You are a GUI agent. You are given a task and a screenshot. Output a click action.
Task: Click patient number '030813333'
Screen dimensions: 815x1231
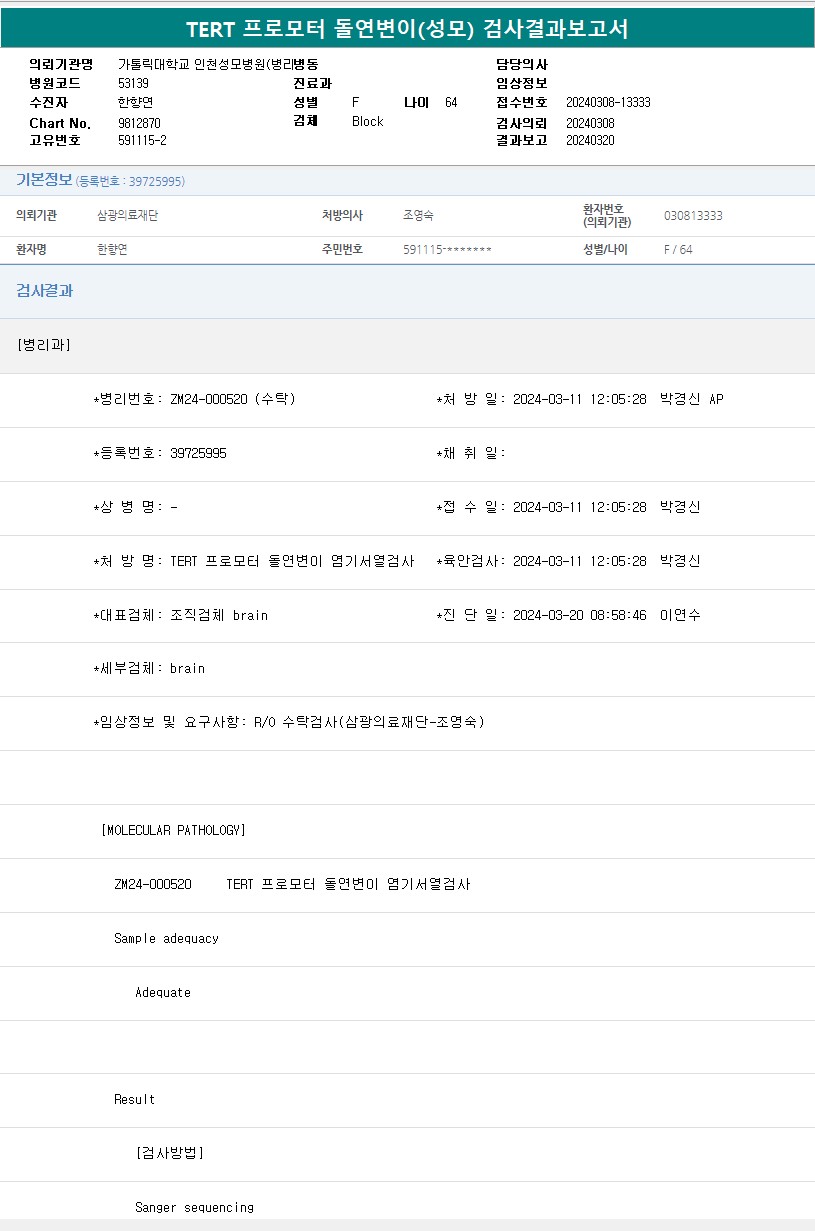[693, 216]
